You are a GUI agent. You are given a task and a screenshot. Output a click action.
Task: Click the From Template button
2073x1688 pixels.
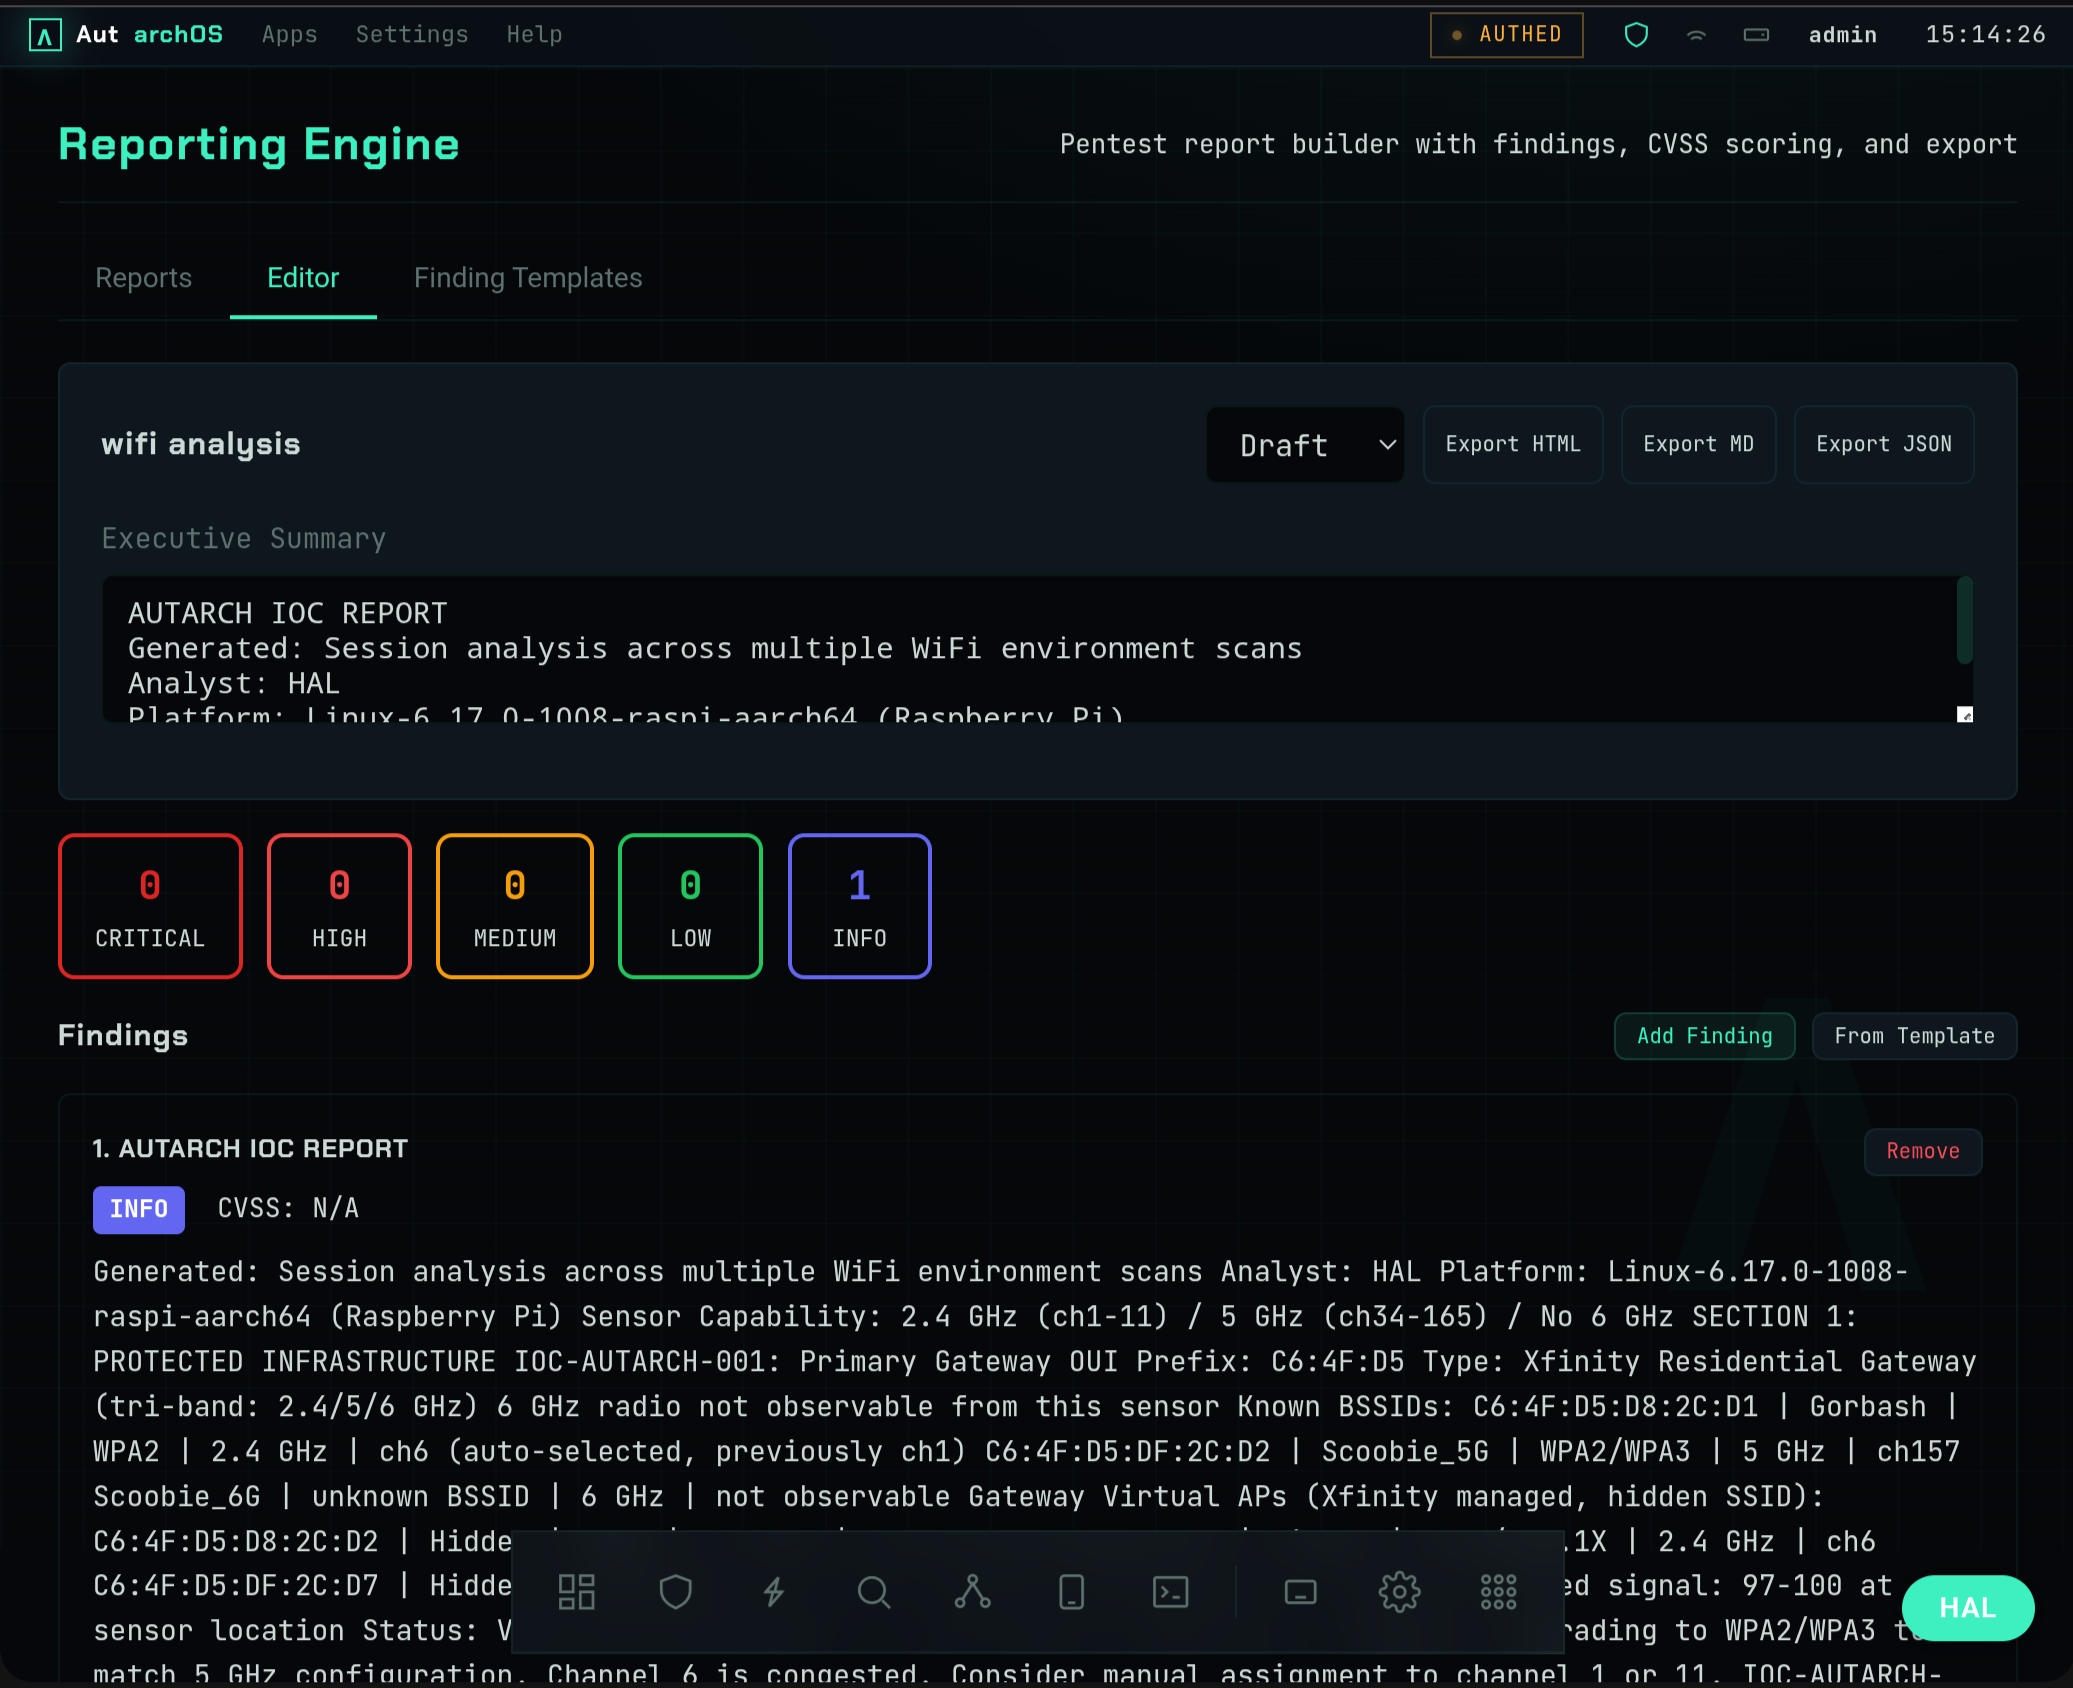tap(1914, 1037)
